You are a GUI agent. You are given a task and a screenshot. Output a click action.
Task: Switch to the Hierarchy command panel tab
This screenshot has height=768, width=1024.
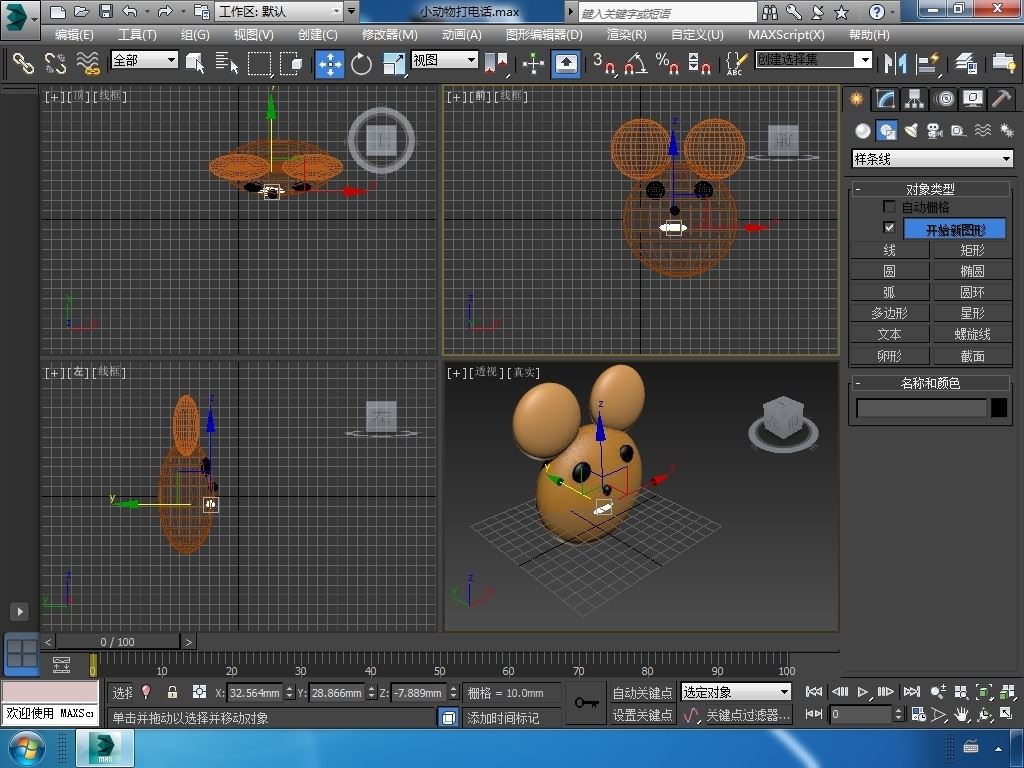tap(914, 99)
